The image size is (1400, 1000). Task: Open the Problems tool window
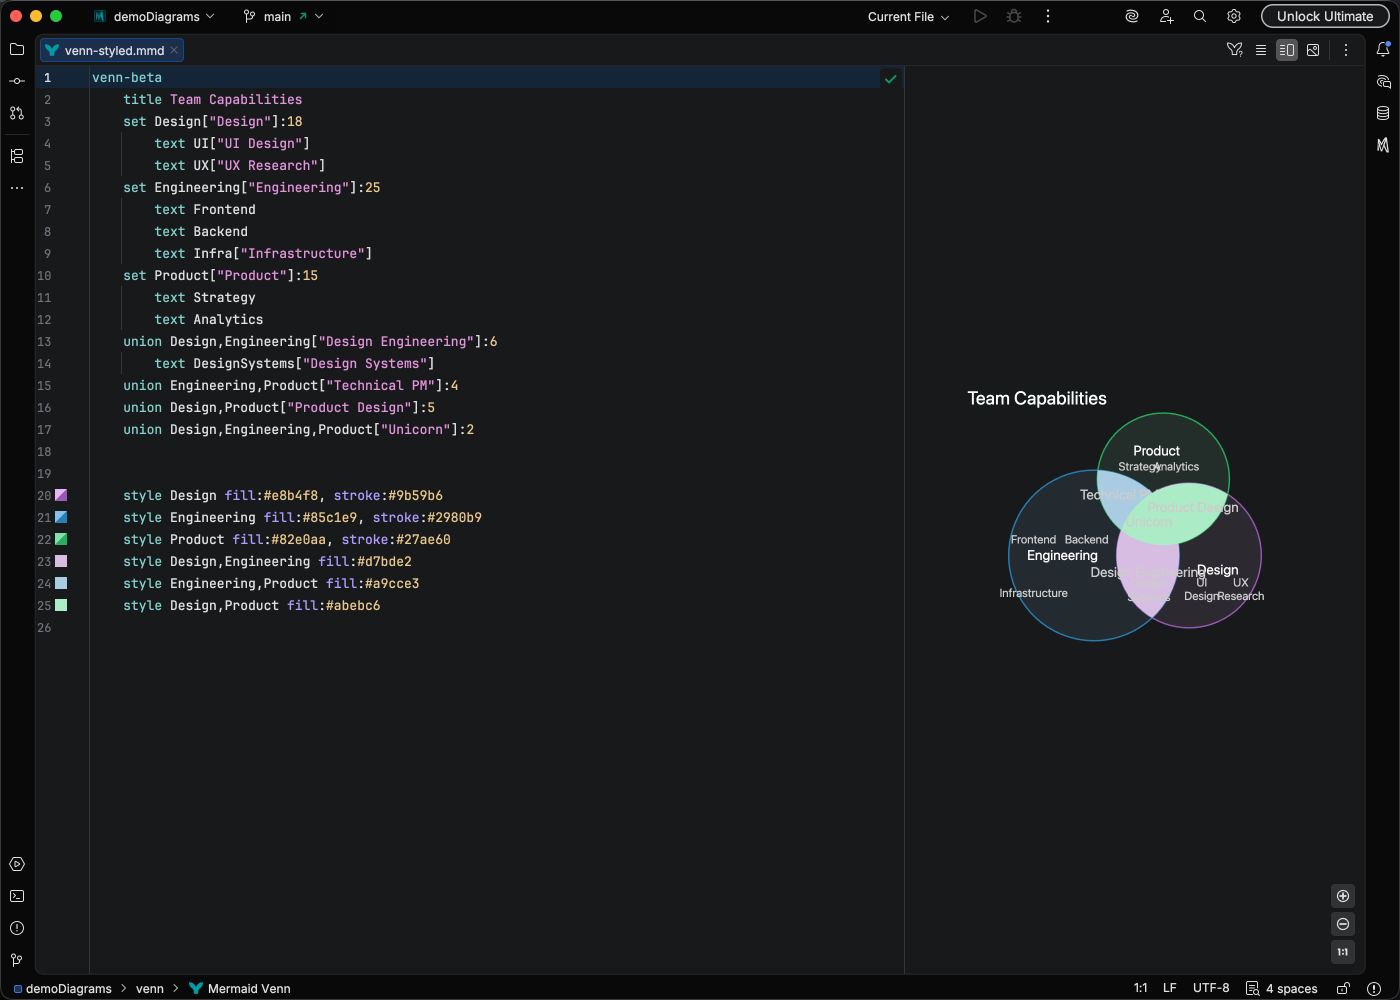tap(16, 928)
